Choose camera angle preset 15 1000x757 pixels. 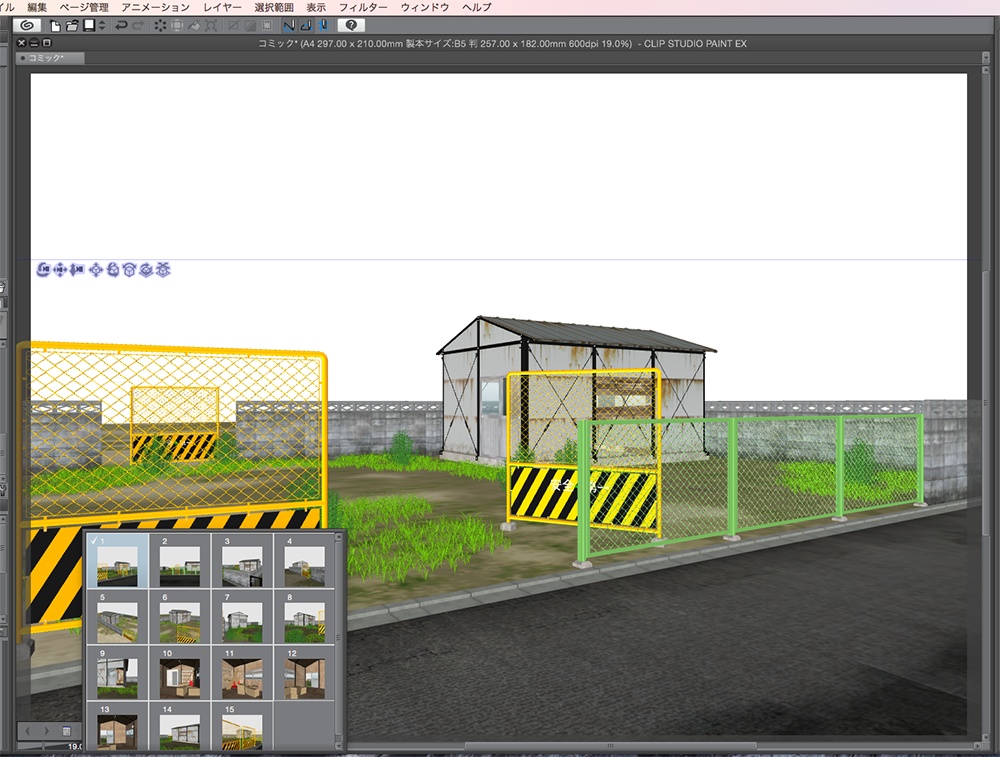tap(242, 726)
